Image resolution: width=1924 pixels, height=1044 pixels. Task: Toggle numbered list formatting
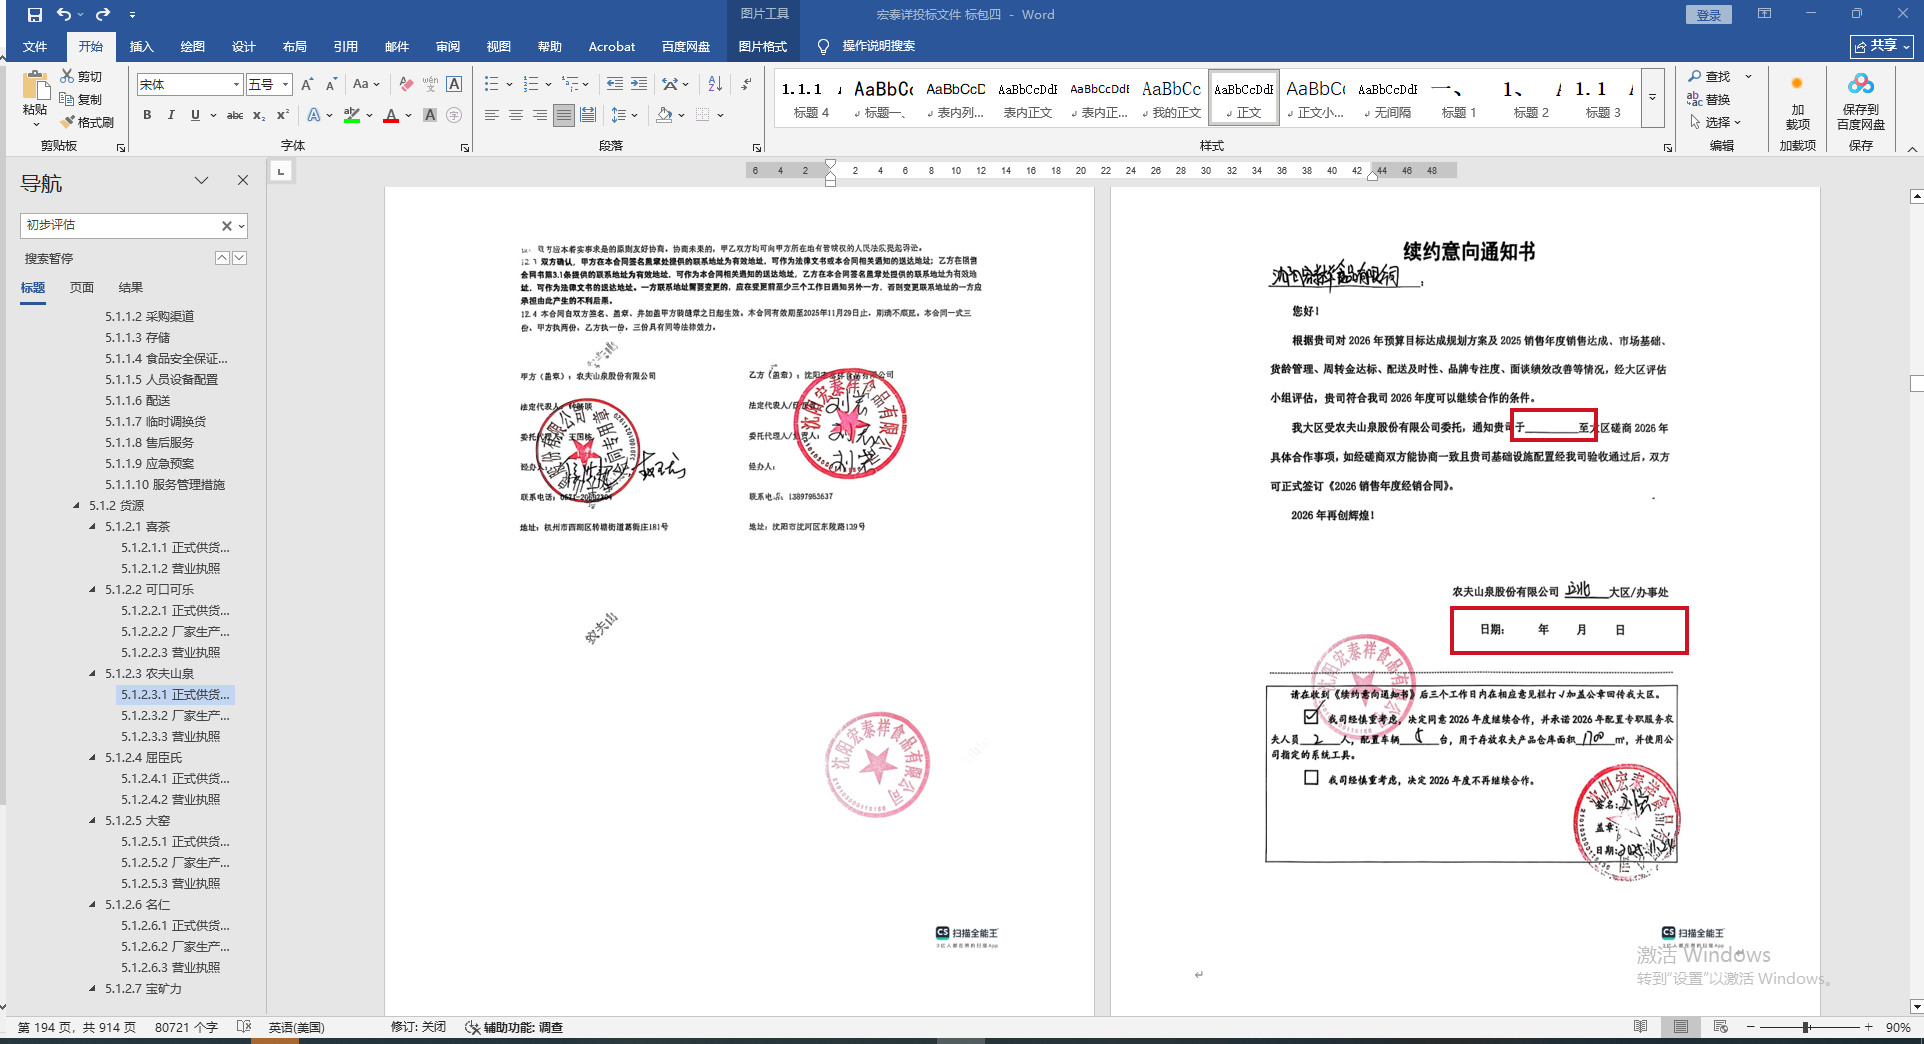530,84
